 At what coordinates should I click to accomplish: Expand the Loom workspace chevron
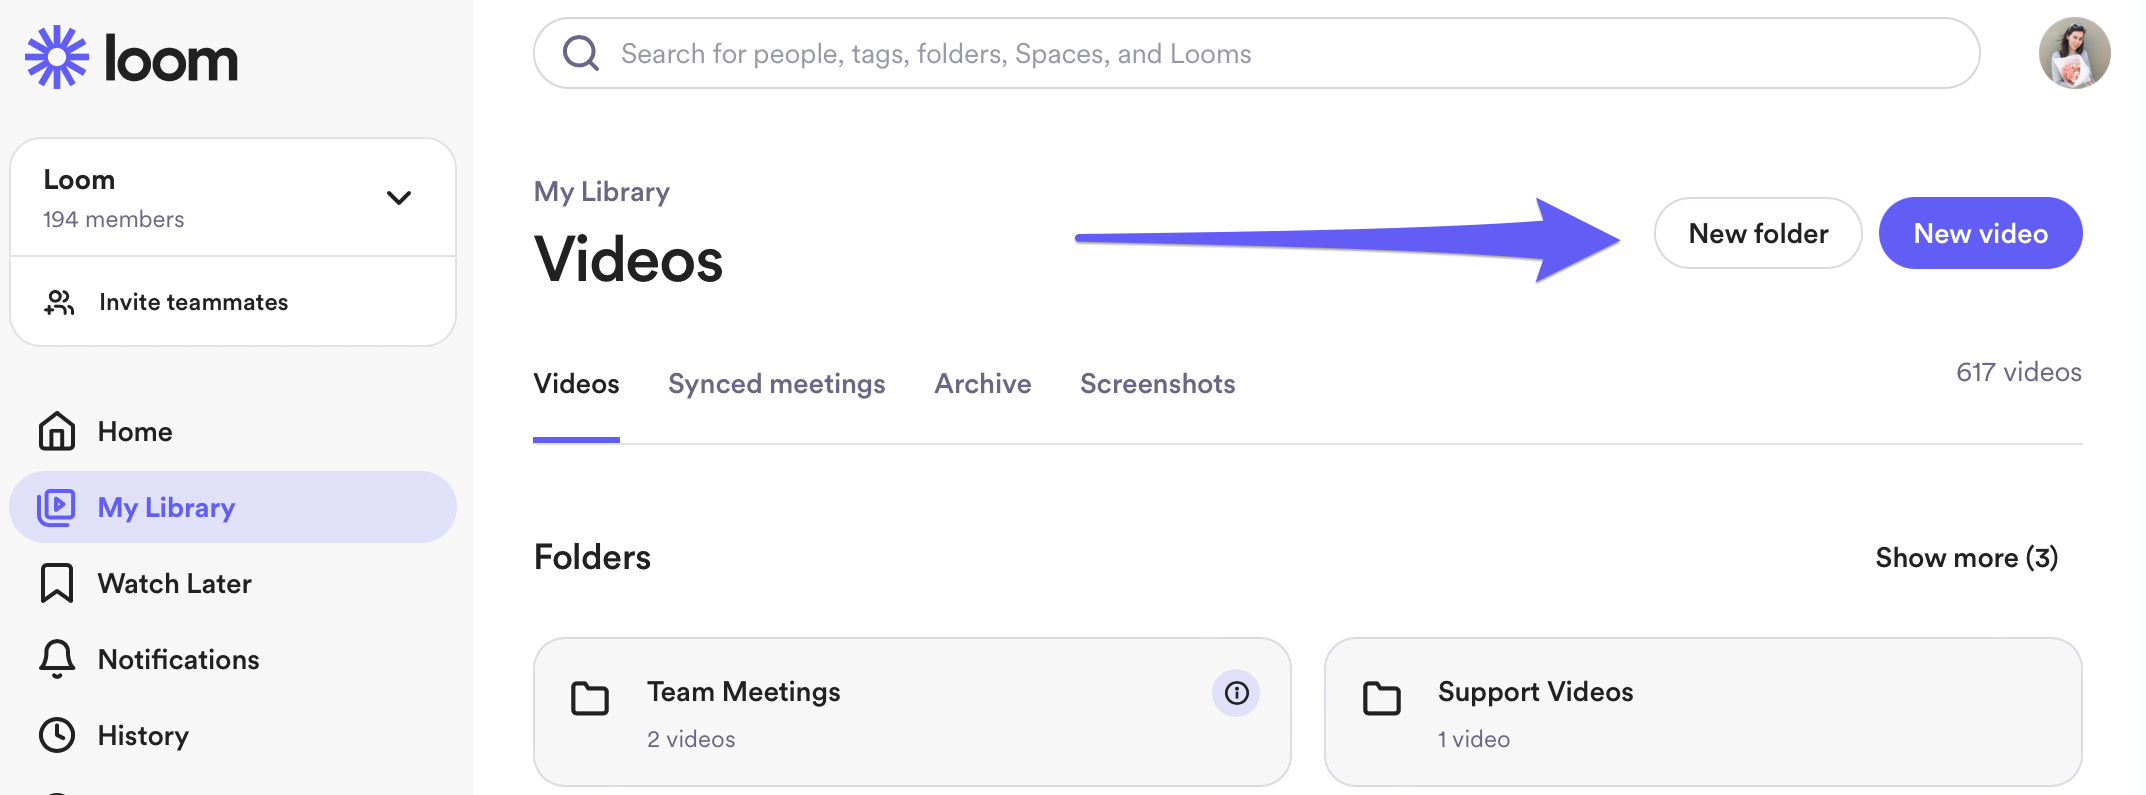[x=399, y=198]
